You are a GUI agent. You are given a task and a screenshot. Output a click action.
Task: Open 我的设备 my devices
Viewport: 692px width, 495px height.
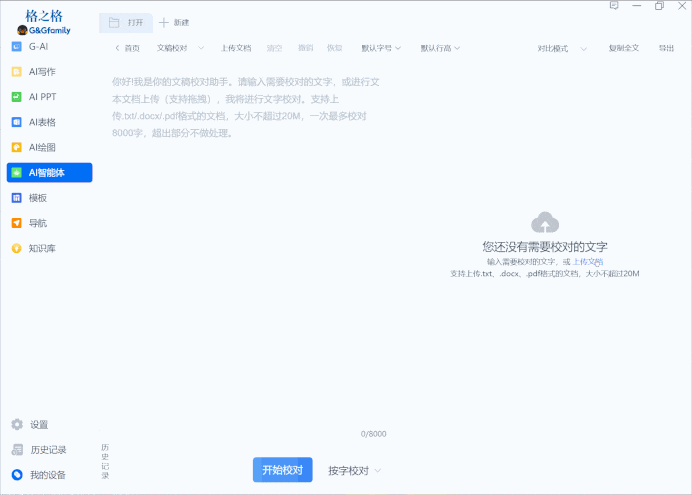45,475
